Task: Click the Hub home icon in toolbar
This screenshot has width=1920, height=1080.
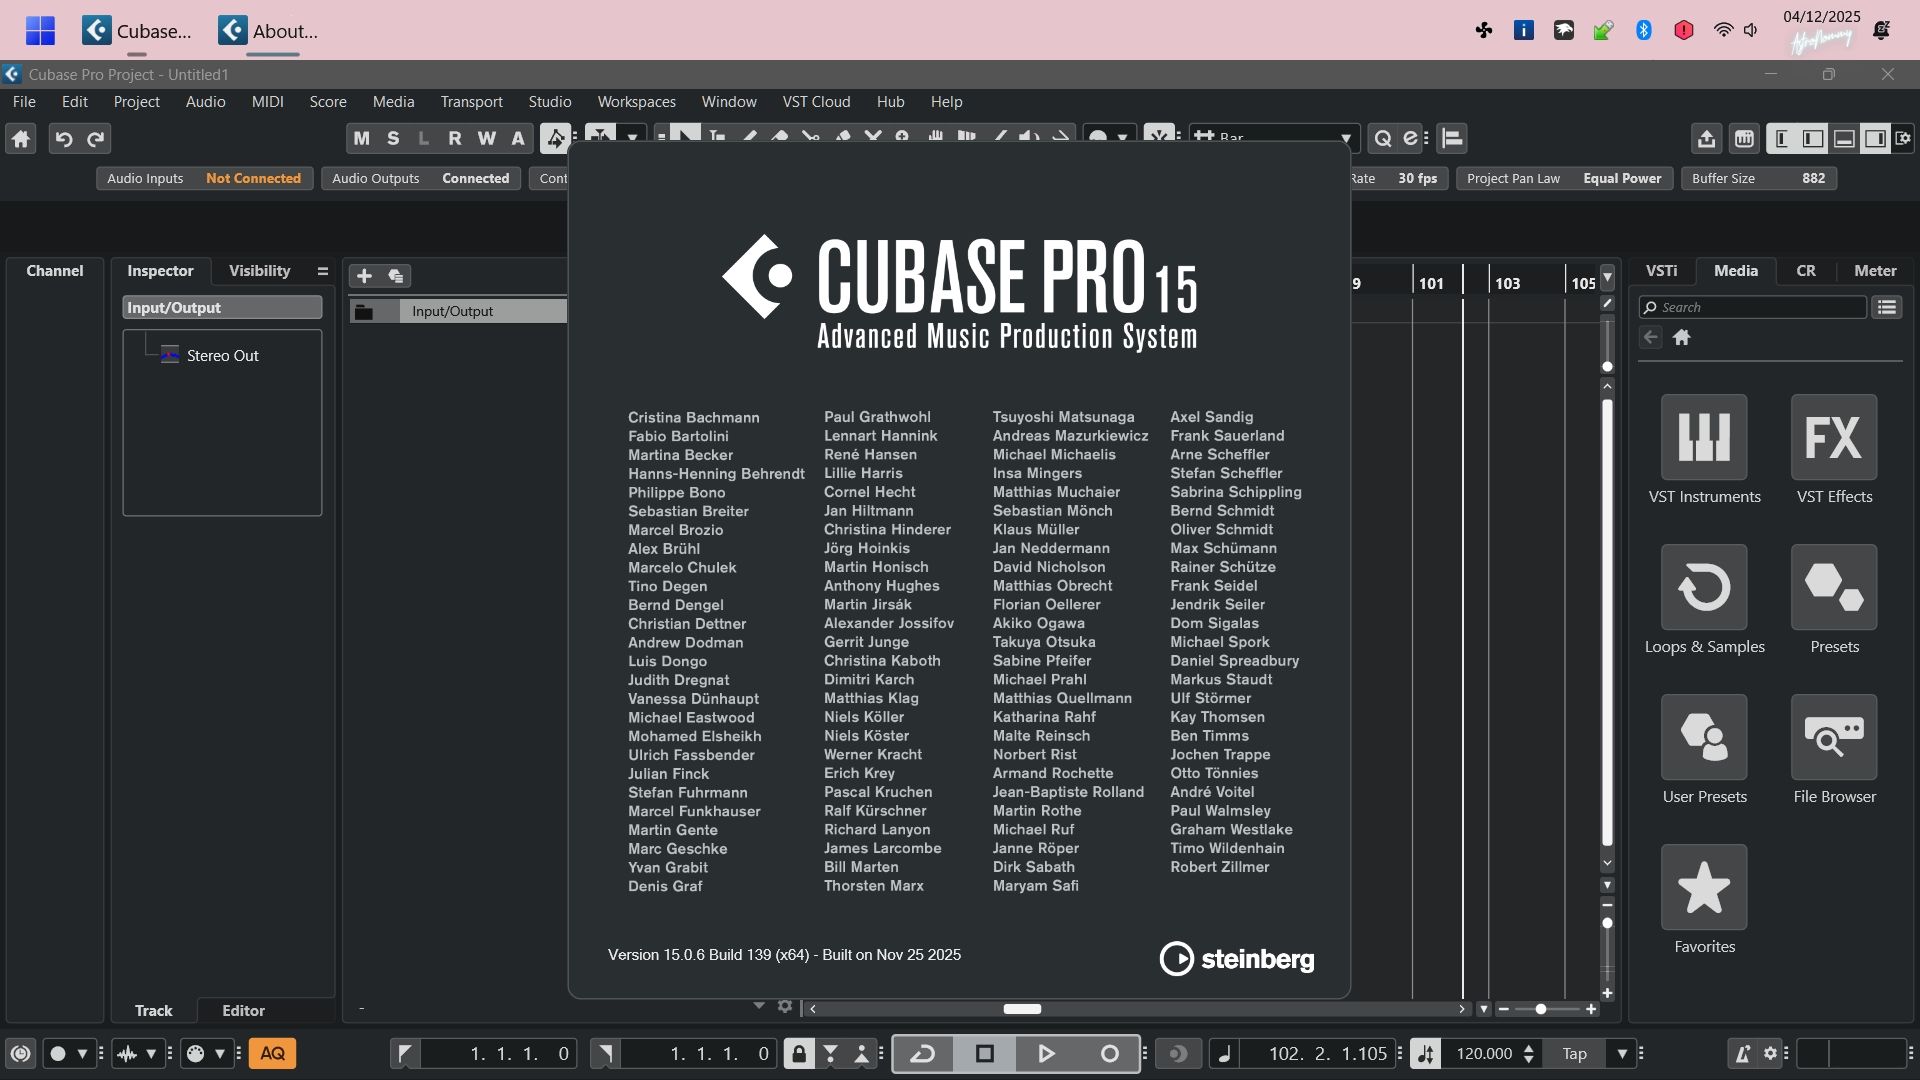Action: (21, 139)
